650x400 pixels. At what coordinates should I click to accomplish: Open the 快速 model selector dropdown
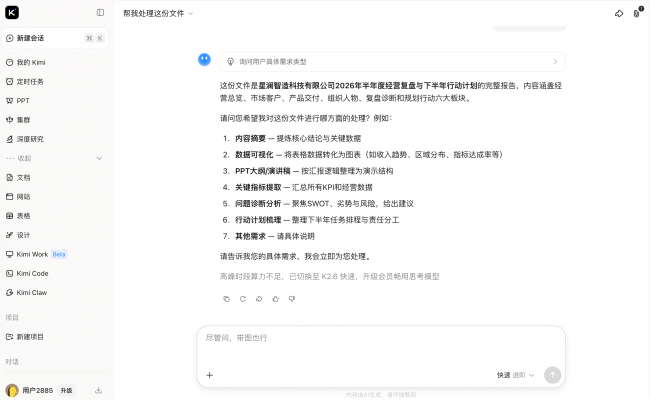[515, 375]
